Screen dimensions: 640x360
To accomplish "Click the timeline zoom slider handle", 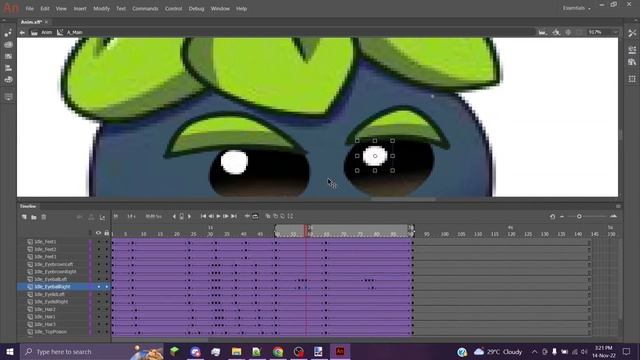I will pos(579,216).
